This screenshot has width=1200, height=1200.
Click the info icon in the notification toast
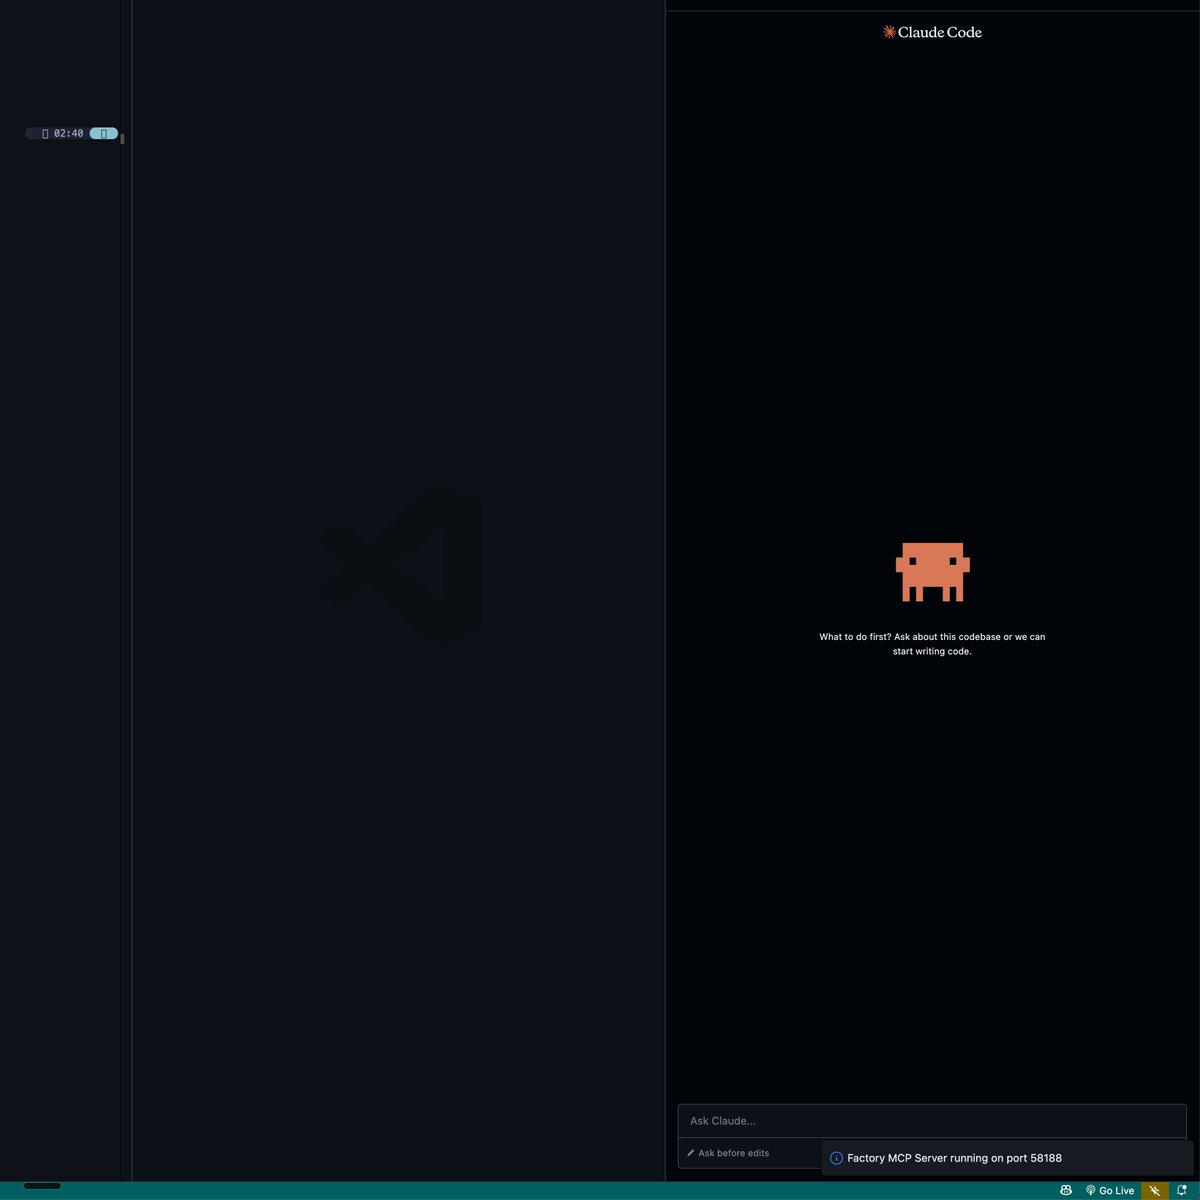836,1158
